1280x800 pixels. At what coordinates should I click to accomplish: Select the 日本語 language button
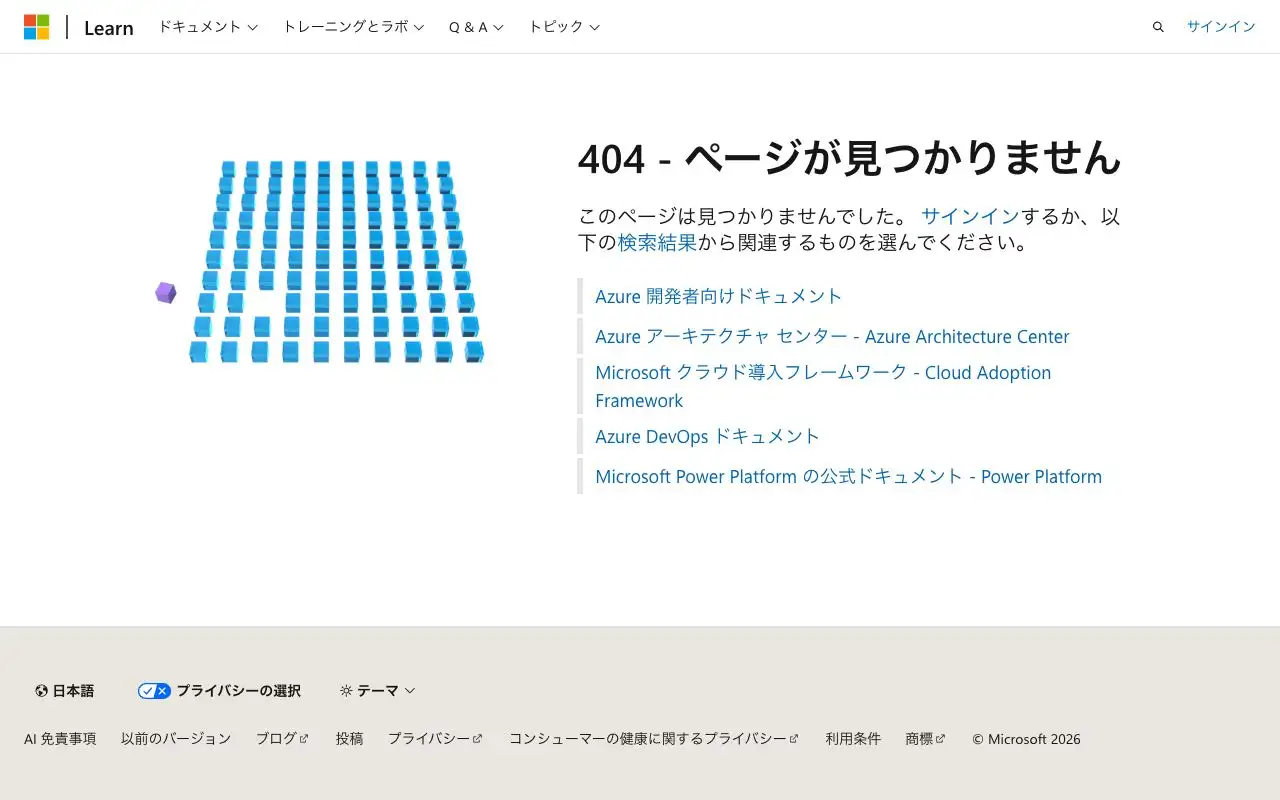[x=64, y=691]
